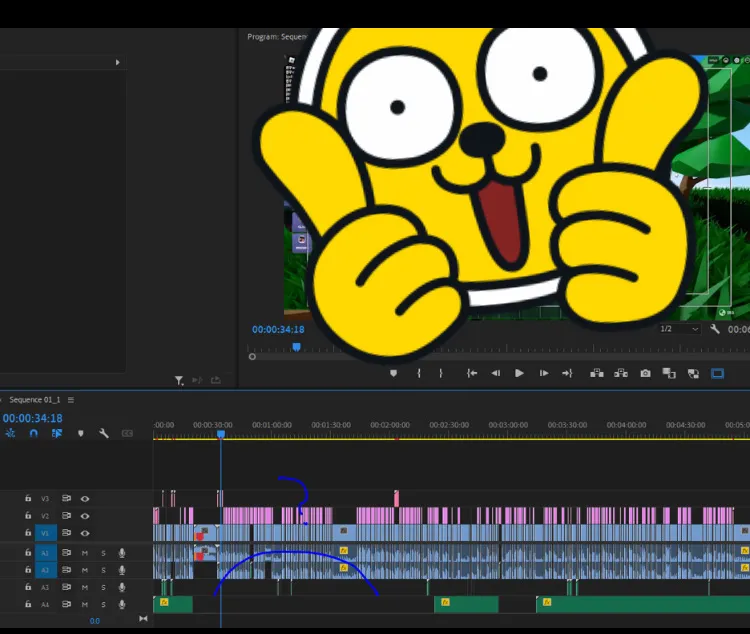The width and height of the screenshot is (750, 634).
Task: Click the blue highlighted monitor button
Action: [x=717, y=373]
